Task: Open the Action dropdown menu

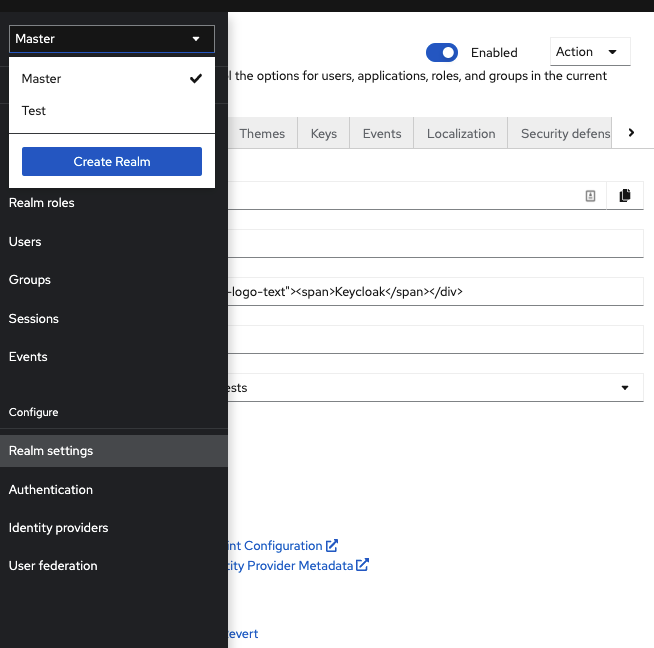Action: [589, 52]
